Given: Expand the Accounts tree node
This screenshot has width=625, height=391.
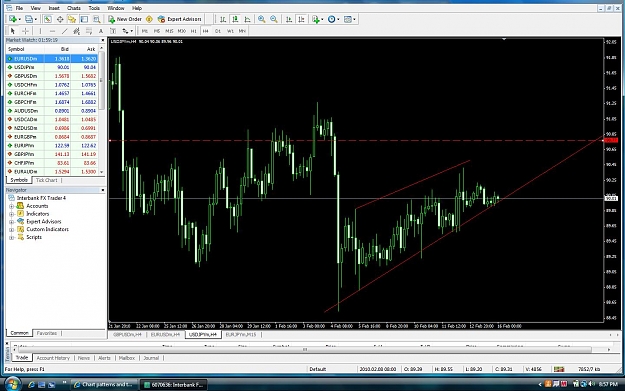Looking at the screenshot, I should point(12,206).
